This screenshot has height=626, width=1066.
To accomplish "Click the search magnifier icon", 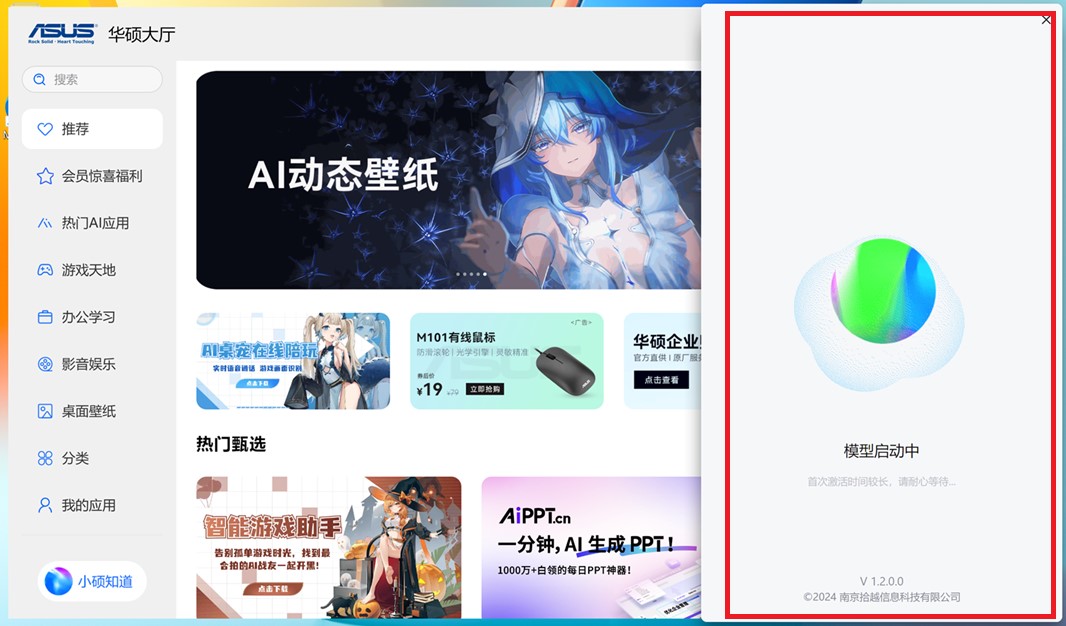I will point(39,80).
